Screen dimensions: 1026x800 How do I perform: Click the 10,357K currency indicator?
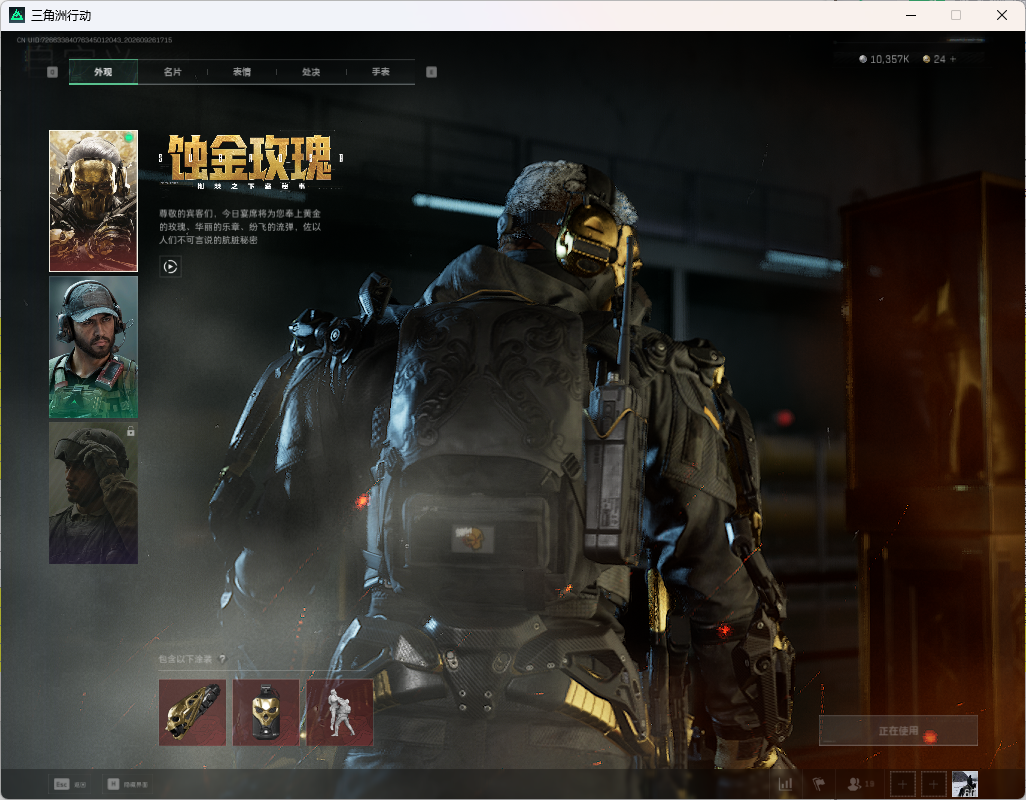[x=884, y=59]
